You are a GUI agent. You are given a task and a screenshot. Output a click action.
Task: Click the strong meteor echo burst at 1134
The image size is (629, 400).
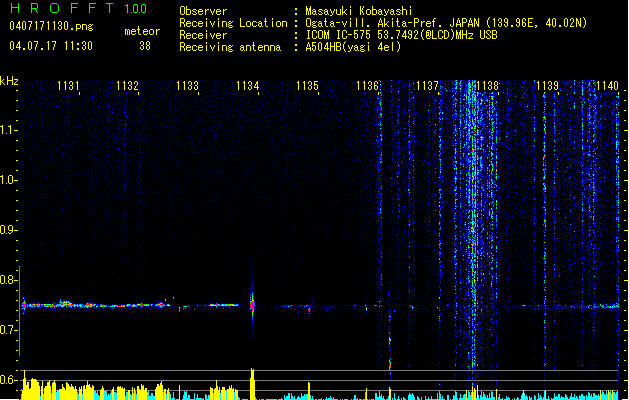point(252,305)
